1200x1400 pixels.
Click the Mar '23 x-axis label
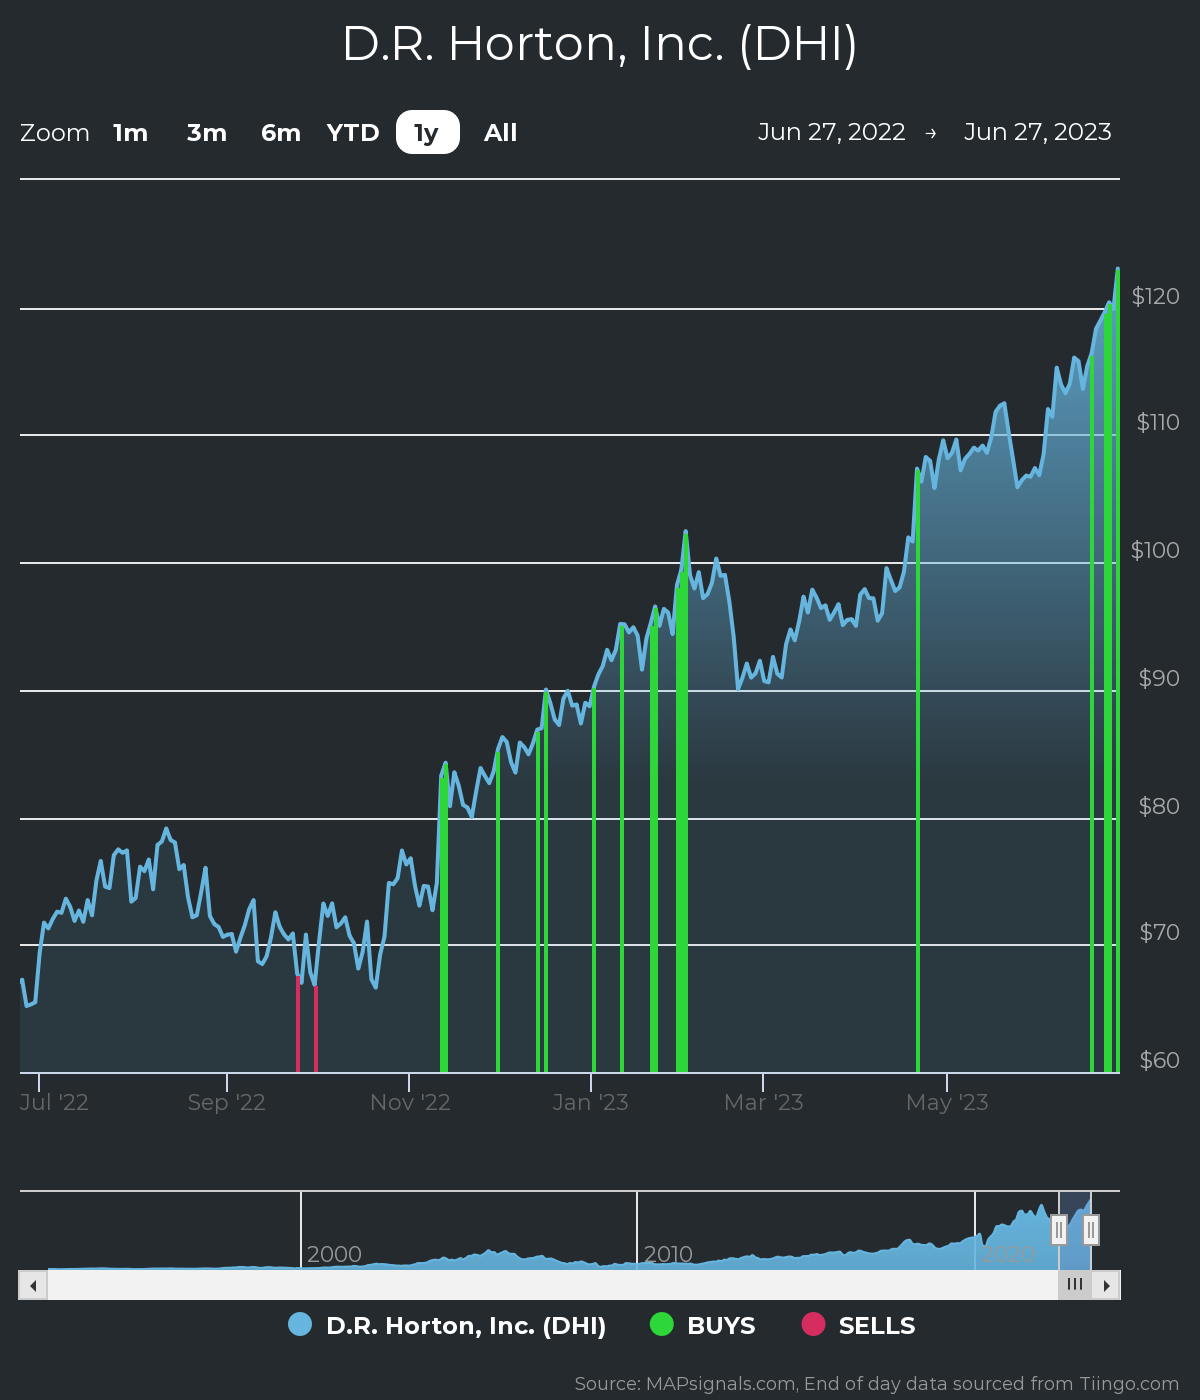pyautogui.click(x=764, y=1102)
